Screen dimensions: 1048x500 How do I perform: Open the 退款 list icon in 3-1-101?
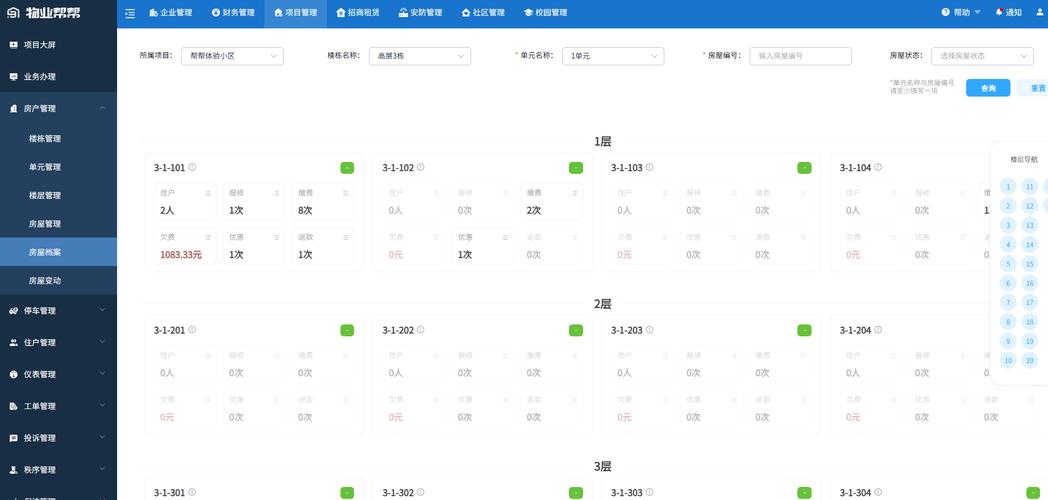tap(346, 237)
